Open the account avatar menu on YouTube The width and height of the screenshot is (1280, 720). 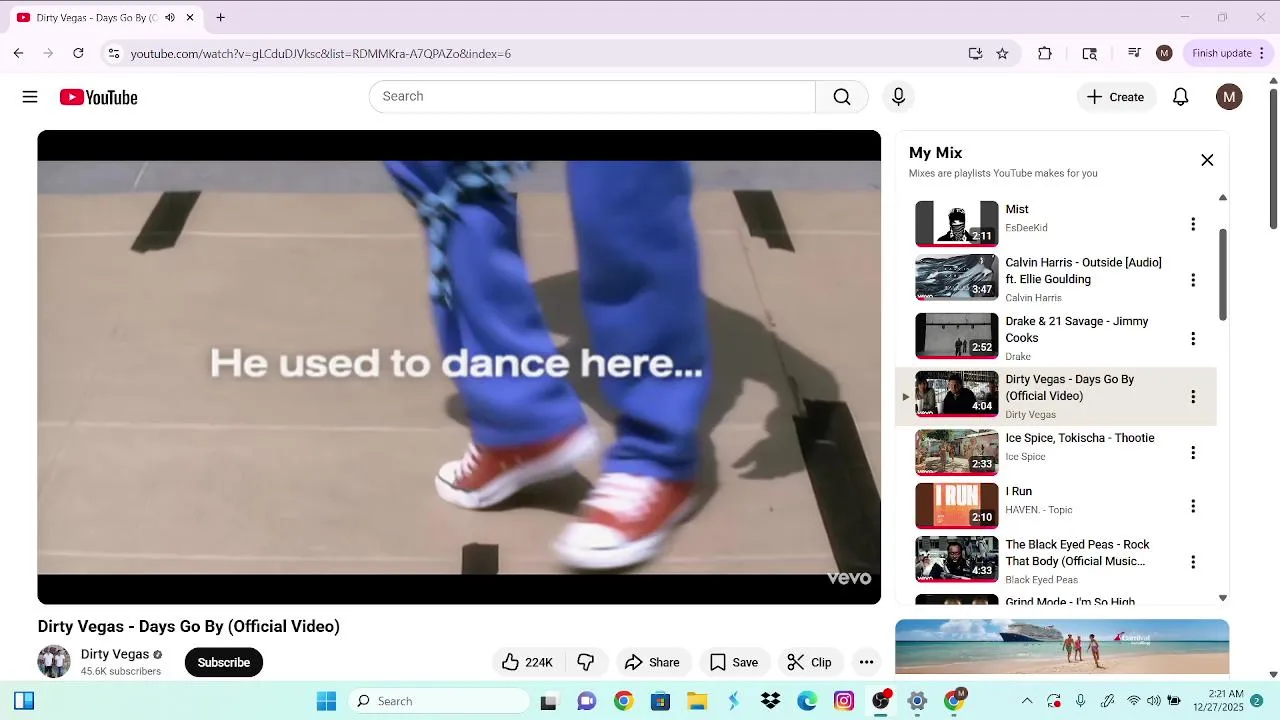pyautogui.click(x=1229, y=97)
